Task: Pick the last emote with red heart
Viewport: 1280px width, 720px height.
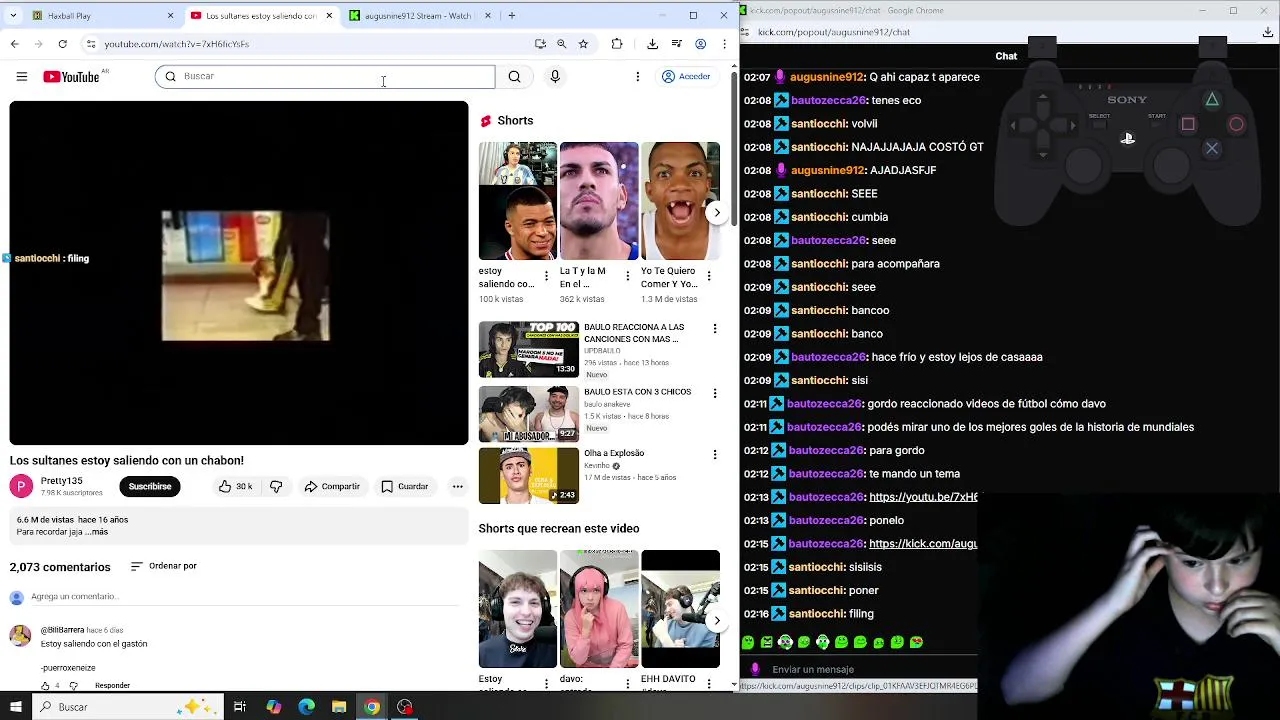Action: pos(917,643)
